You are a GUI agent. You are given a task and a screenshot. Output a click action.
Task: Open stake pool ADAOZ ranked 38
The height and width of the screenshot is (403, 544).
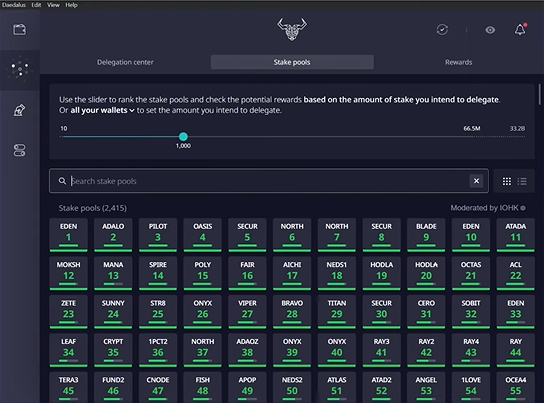247,350
